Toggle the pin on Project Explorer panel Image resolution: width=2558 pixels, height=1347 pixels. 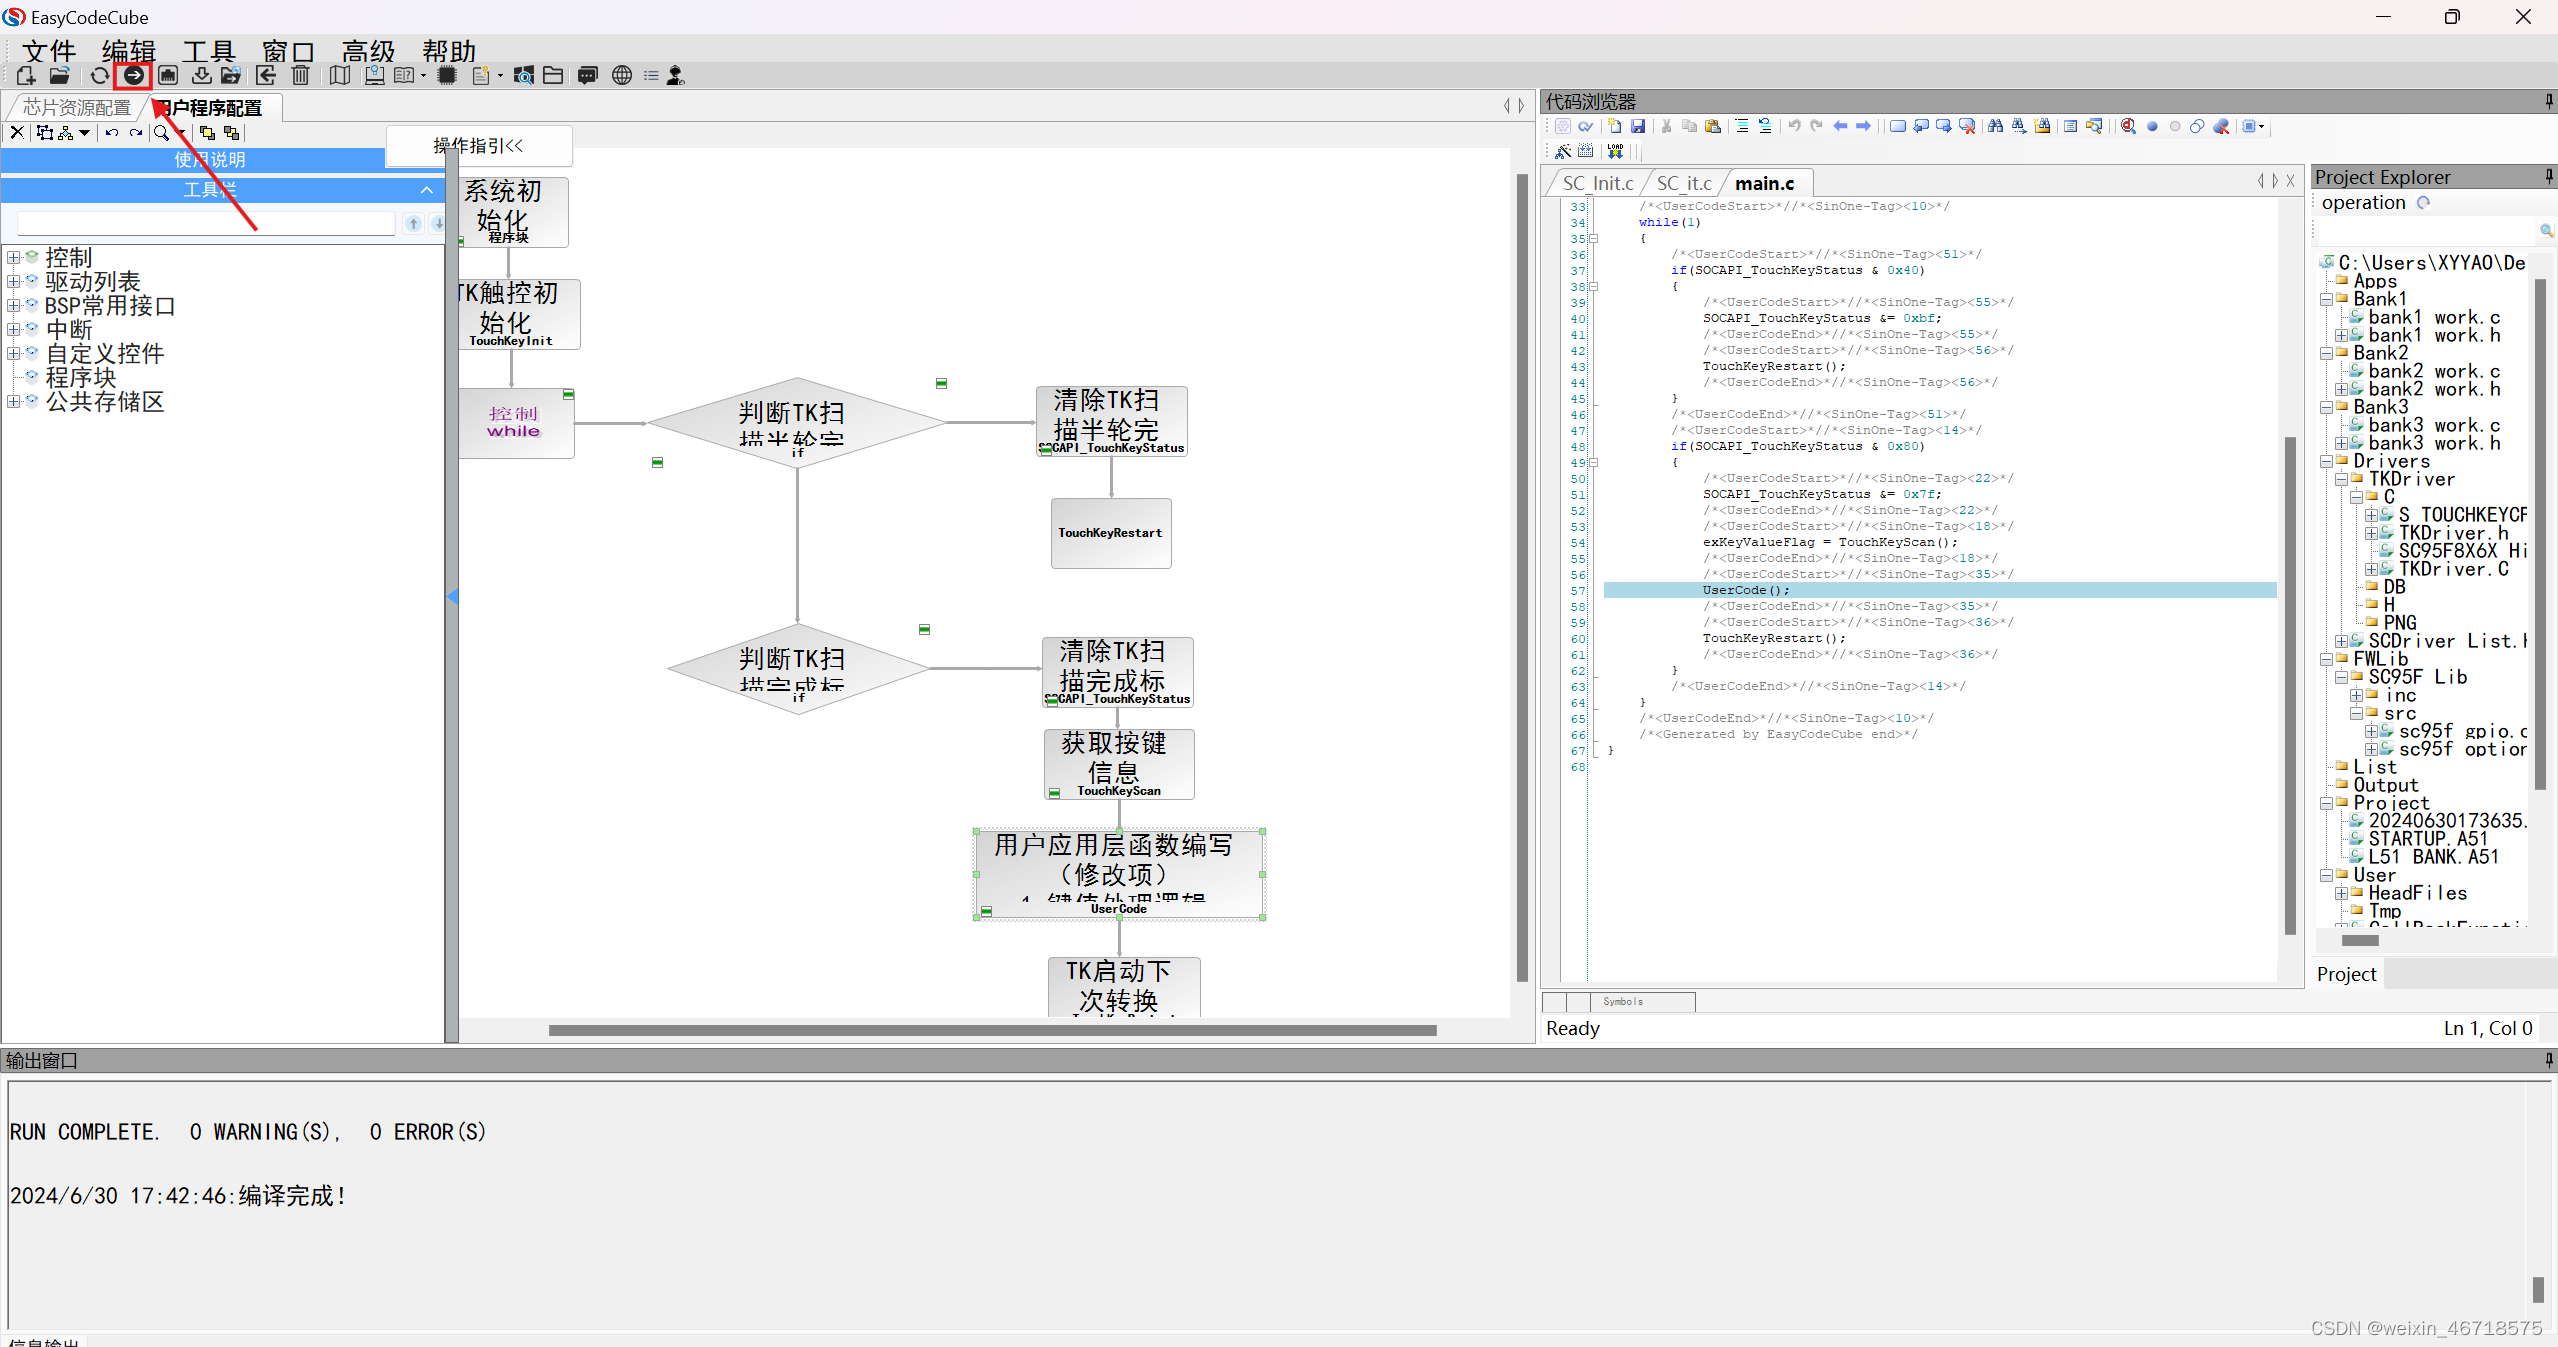pyautogui.click(x=2548, y=177)
